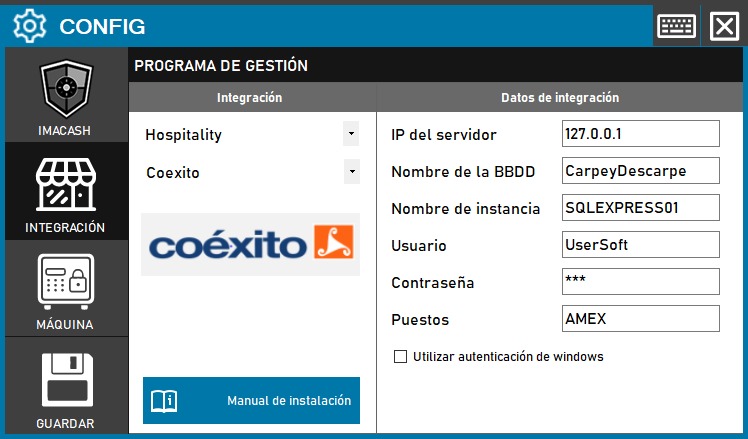
Task: Click the Coéxito logo image
Action: coord(250,244)
